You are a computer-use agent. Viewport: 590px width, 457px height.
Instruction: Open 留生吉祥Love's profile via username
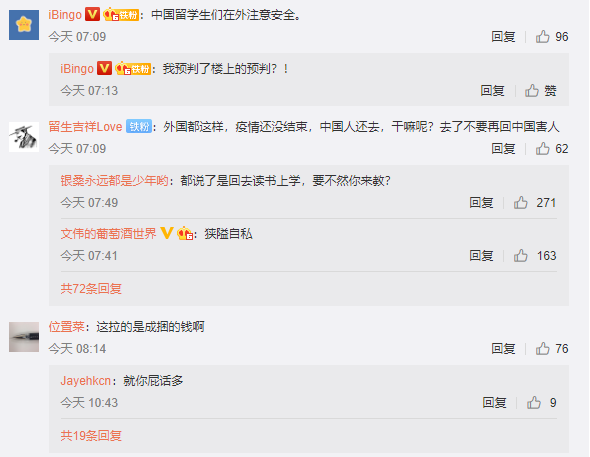pos(85,127)
